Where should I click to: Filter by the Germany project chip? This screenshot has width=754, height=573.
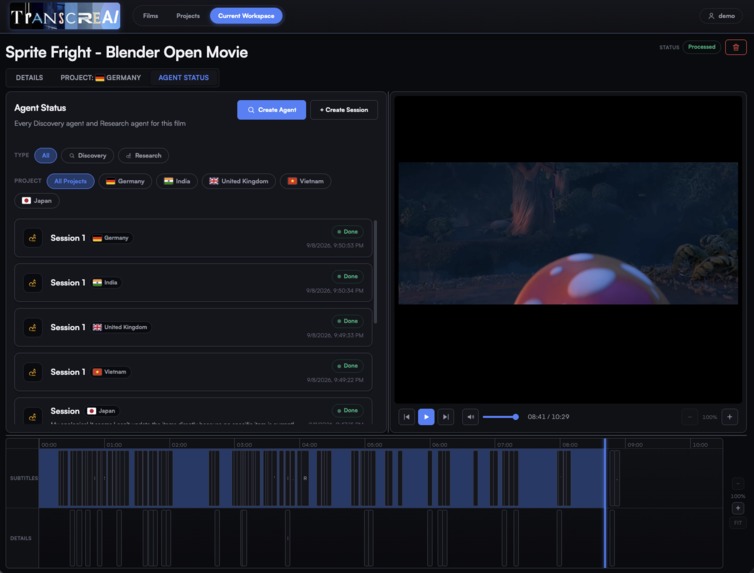click(125, 181)
